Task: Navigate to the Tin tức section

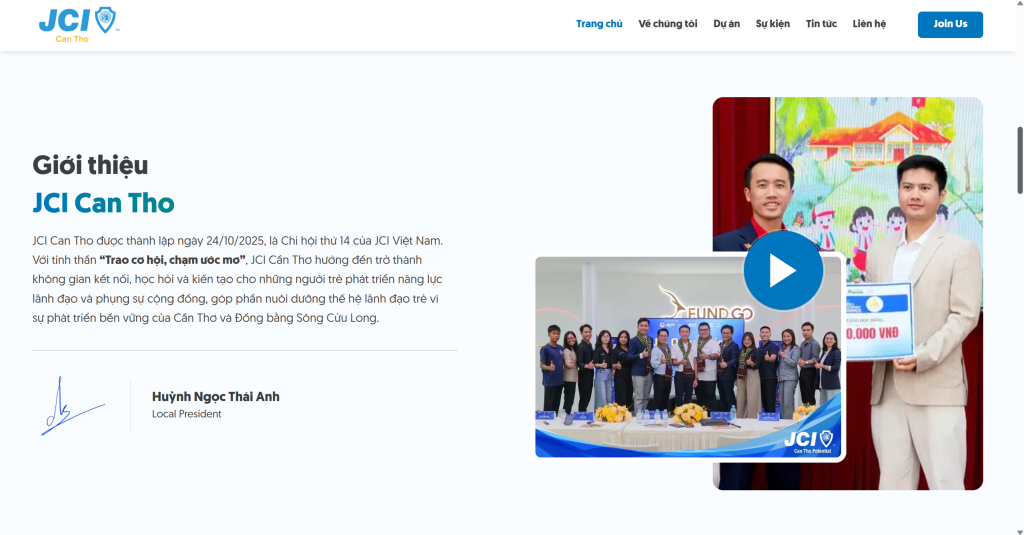Action: coord(821,24)
